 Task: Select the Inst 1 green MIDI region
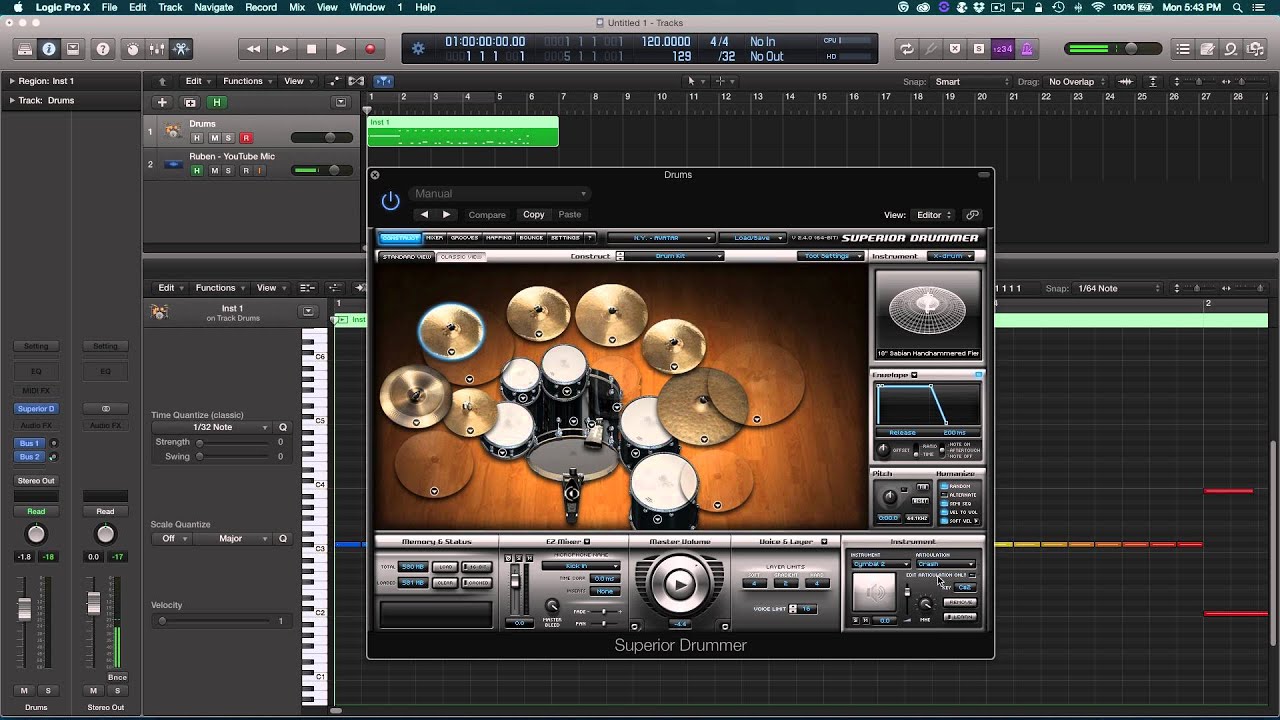[462, 131]
